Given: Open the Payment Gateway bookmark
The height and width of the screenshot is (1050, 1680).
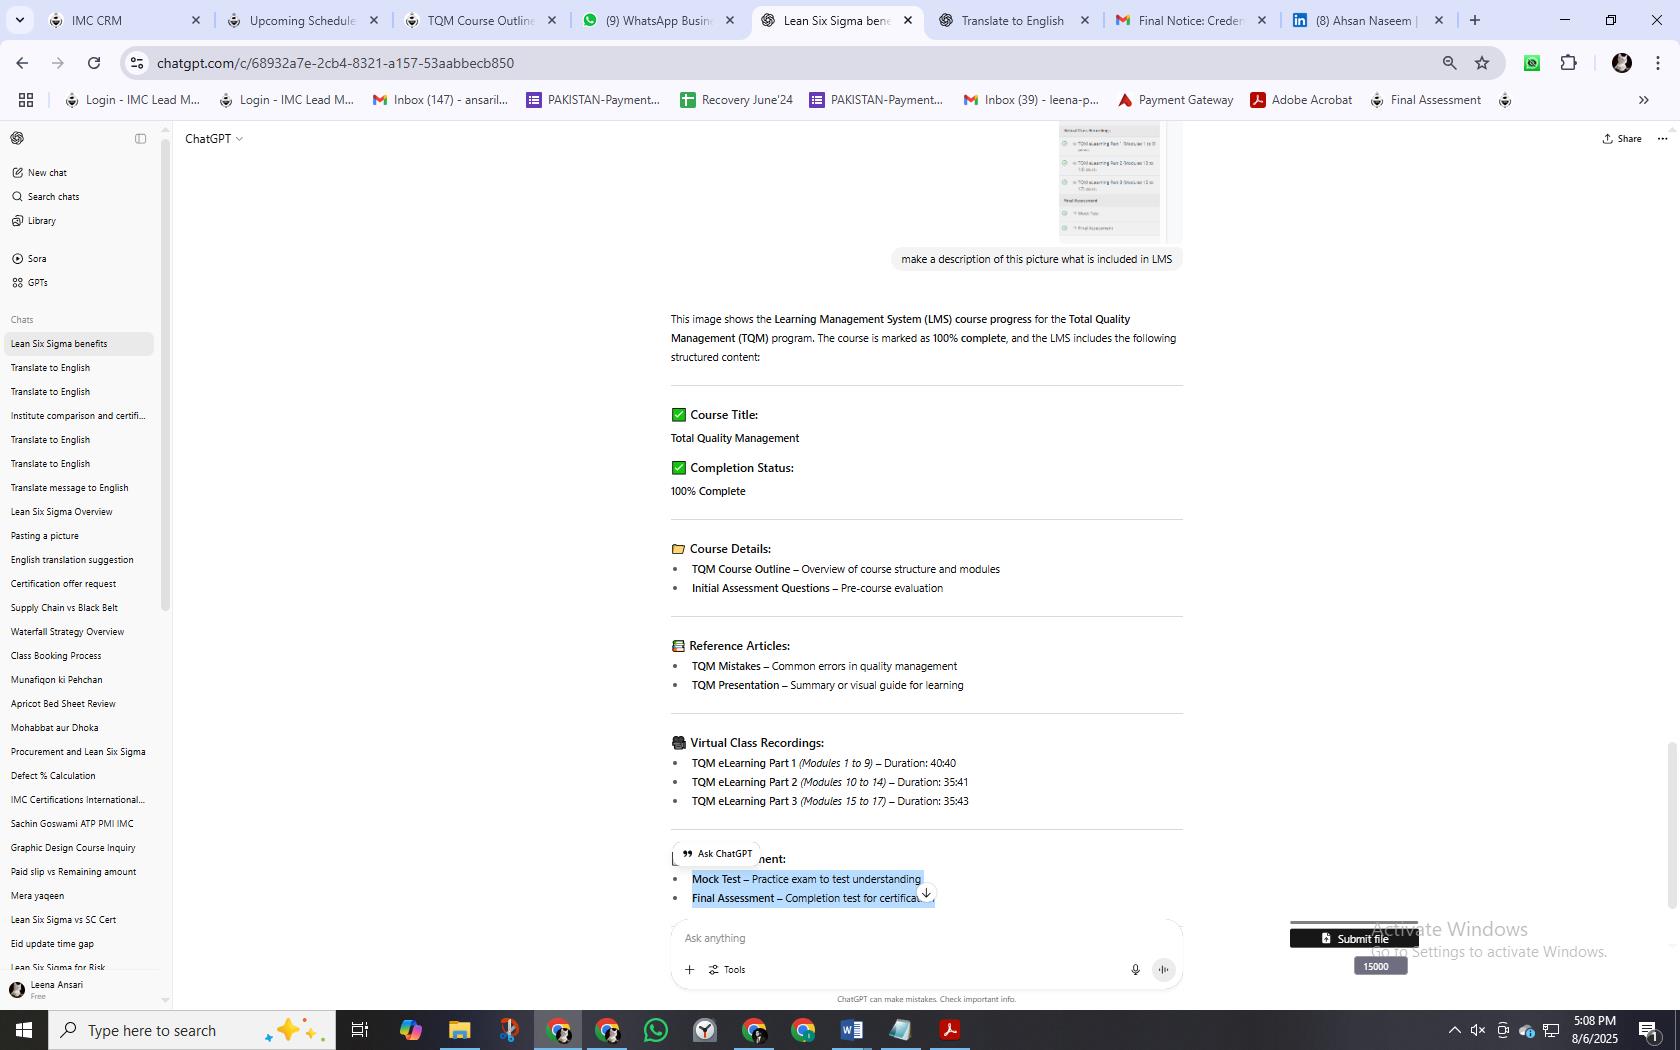Looking at the screenshot, I should tap(1175, 99).
